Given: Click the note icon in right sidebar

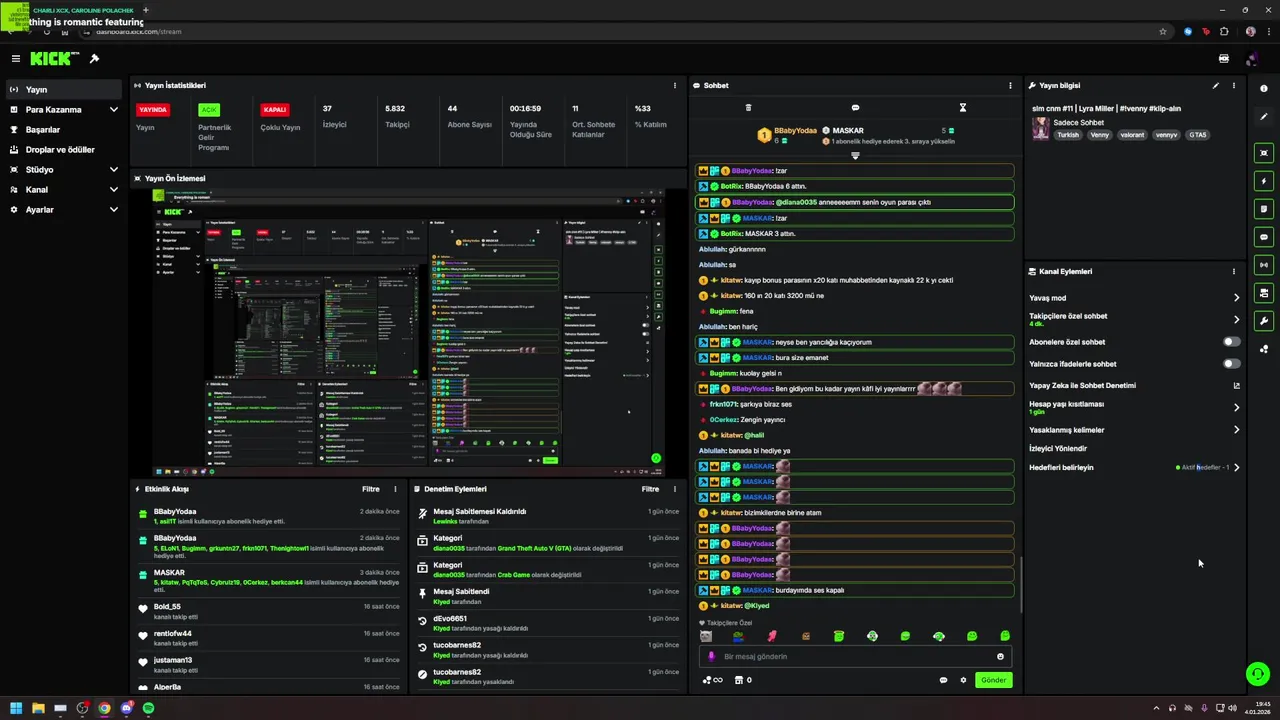Looking at the screenshot, I should (1264, 209).
